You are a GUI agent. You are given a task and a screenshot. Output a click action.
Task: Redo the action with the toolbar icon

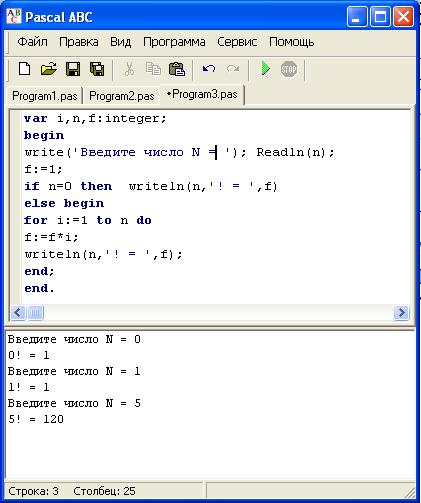(x=233, y=69)
